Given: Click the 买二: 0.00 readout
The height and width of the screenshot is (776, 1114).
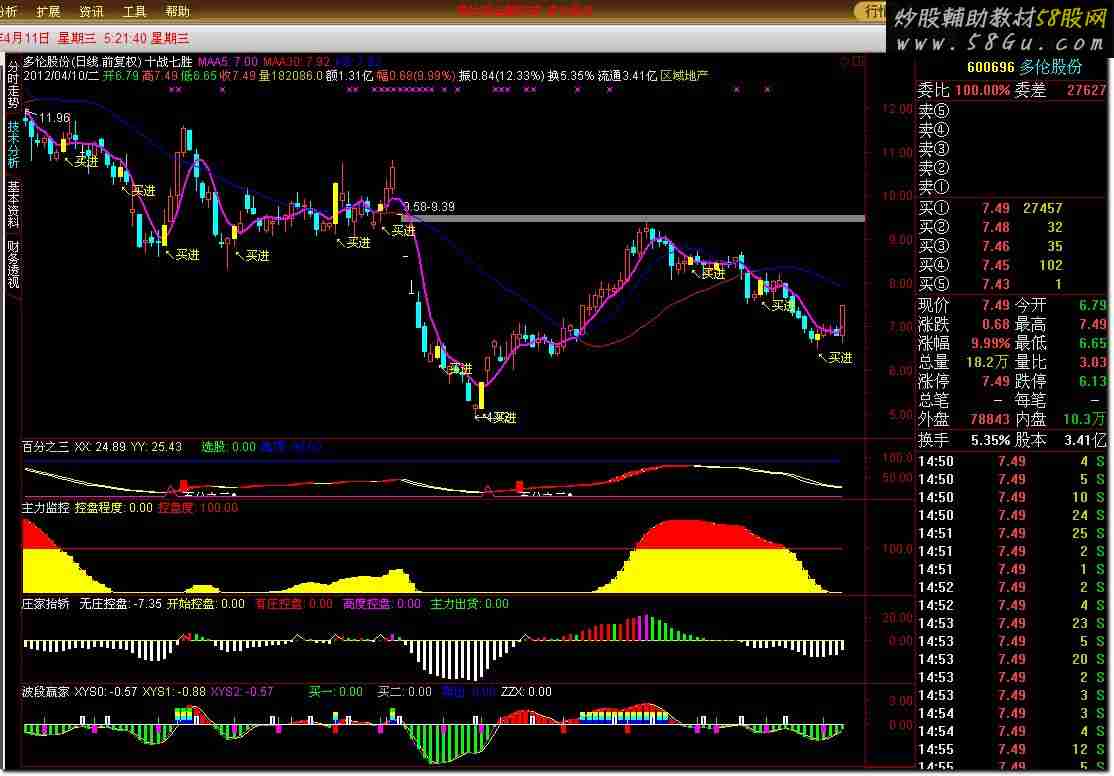Looking at the screenshot, I should (404, 691).
